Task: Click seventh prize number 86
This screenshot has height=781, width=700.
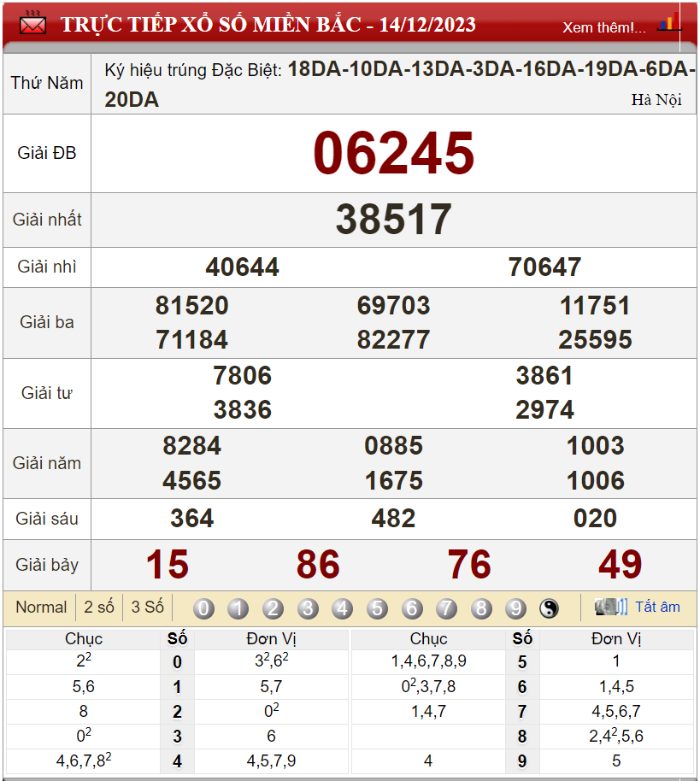Action: 318,564
